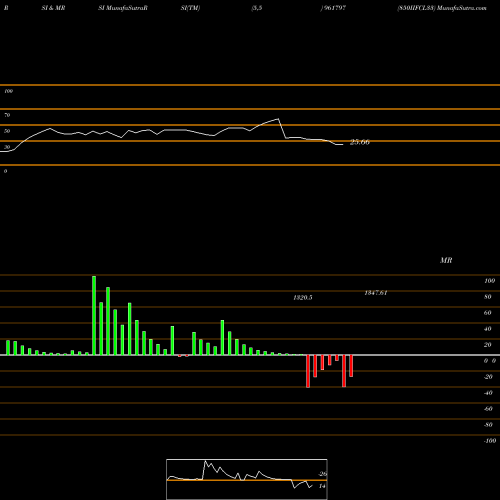500x500 pixels.
Task: Click the RSI axis label 30
Action: [7, 147]
